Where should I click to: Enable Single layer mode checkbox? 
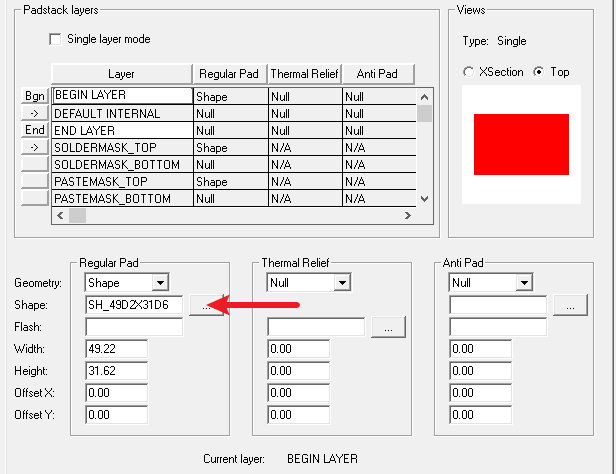coord(55,40)
